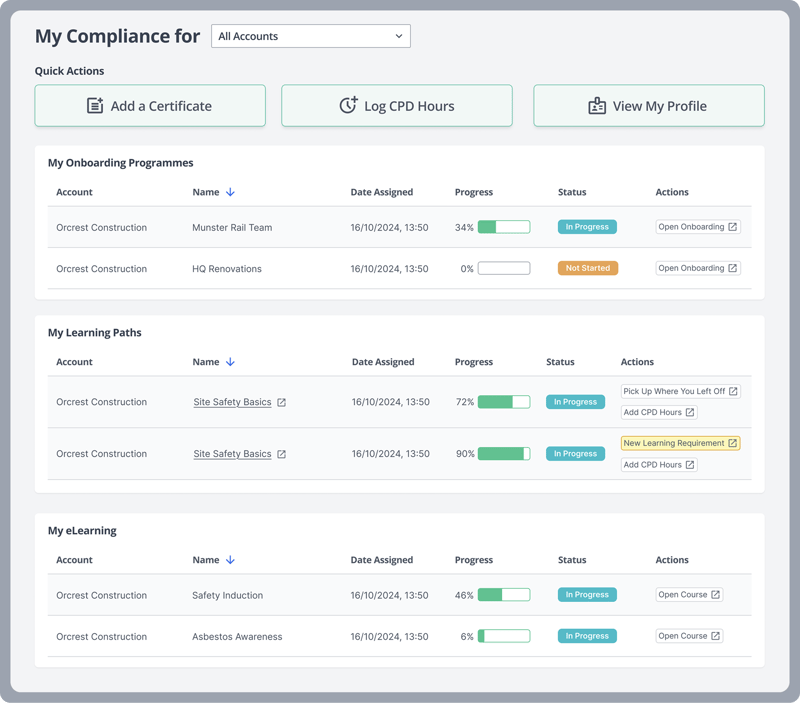The image size is (800, 703).
Task: Click Pick Up Where You Left Off
Action: click(680, 391)
